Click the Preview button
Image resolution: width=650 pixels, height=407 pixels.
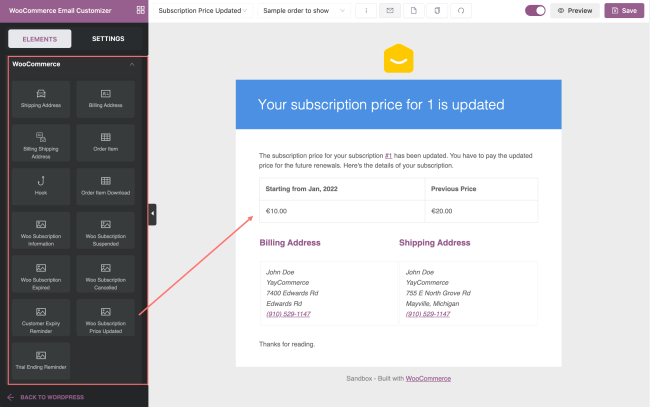[x=575, y=10]
